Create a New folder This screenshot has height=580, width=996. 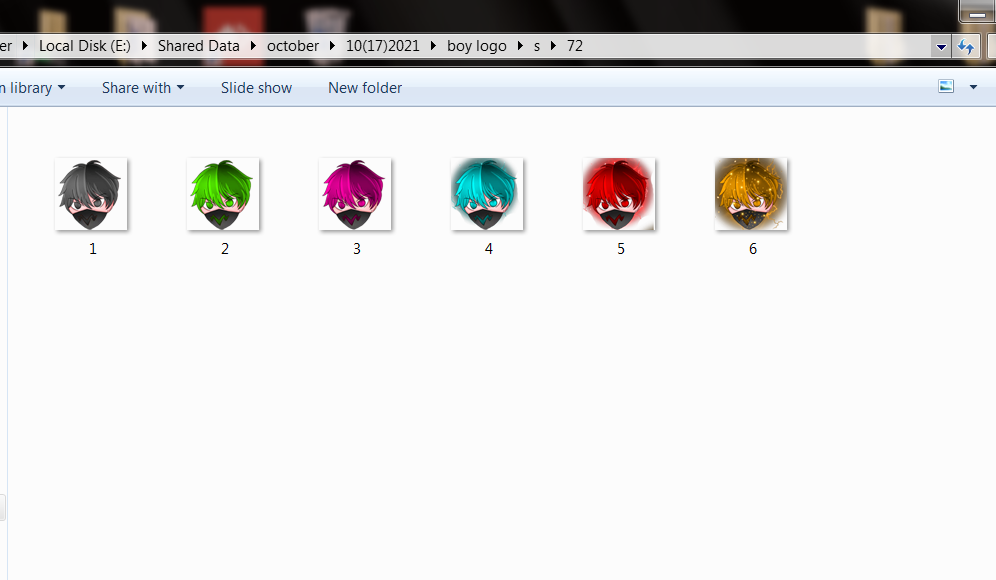point(365,88)
